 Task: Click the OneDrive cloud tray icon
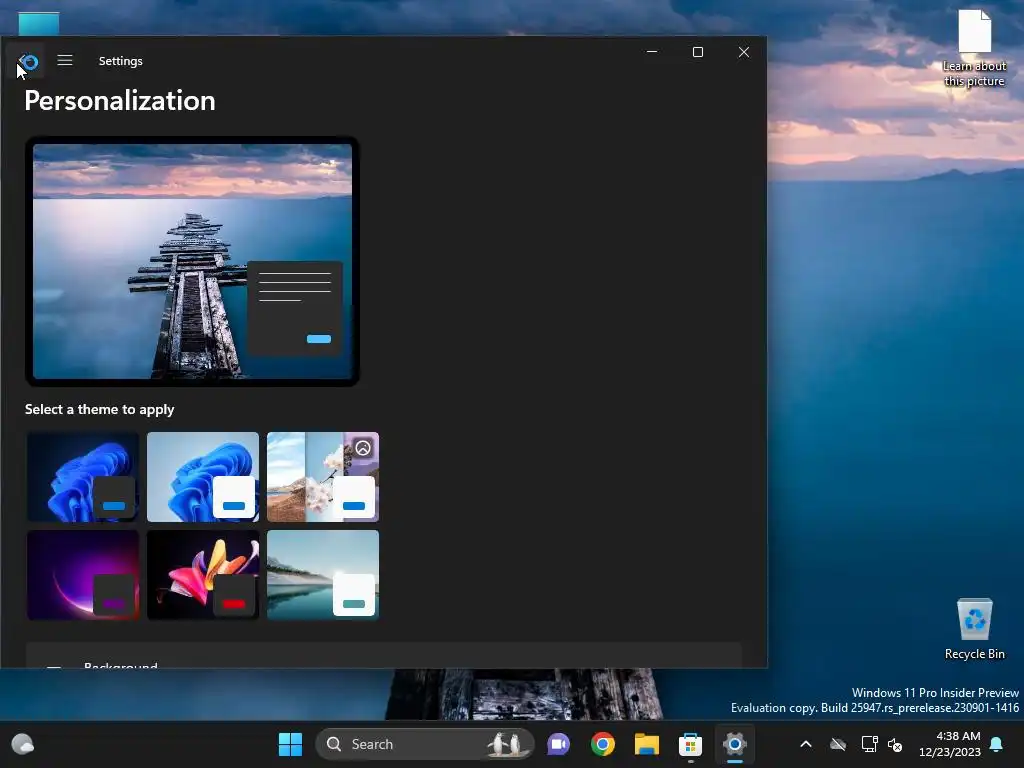pyautogui.click(x=838, y=744)
